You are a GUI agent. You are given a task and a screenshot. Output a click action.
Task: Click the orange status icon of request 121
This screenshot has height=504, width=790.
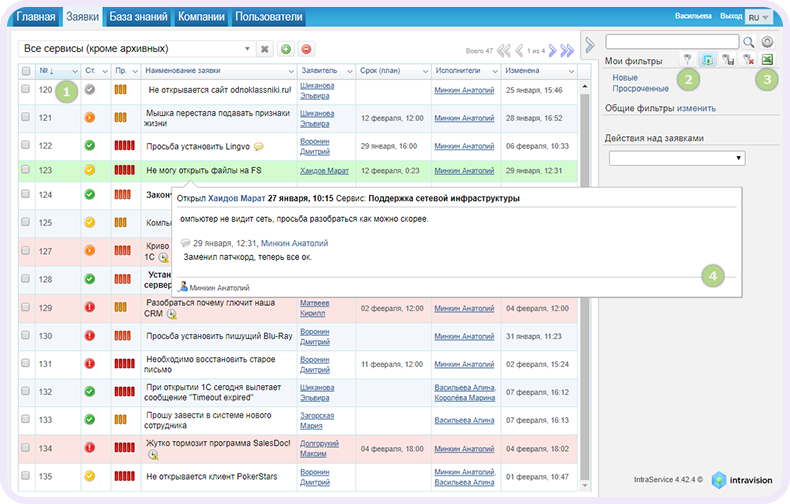click(x=90, y=117)
